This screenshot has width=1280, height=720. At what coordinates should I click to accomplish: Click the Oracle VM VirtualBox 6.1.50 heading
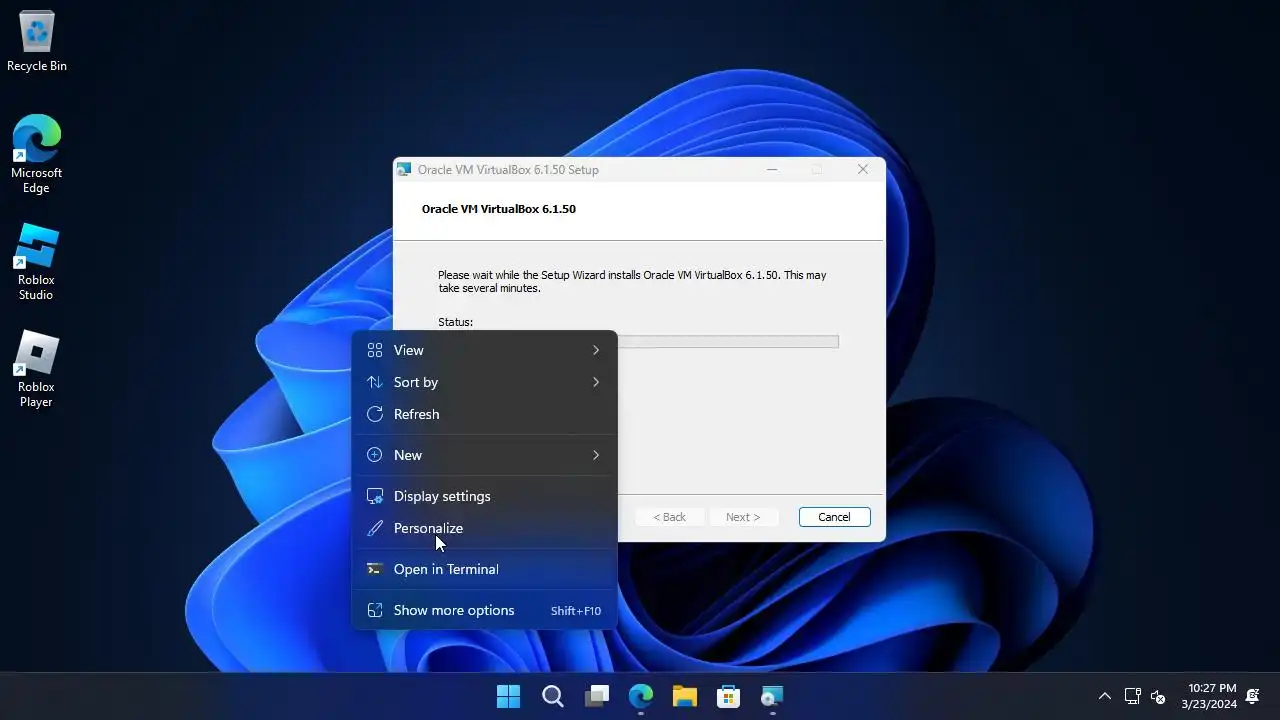click(x=499, y=209)
